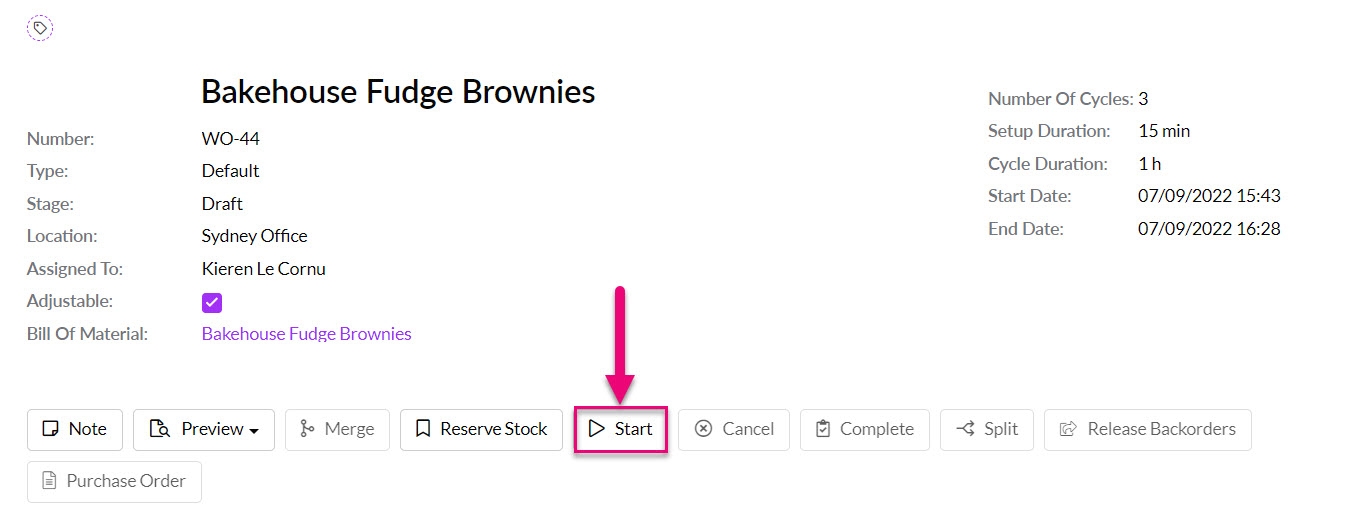Image resolution: width=1357 pixels, height=517 pixels.
Task: Click the Merge branch icon
Action: click(307, 429)
